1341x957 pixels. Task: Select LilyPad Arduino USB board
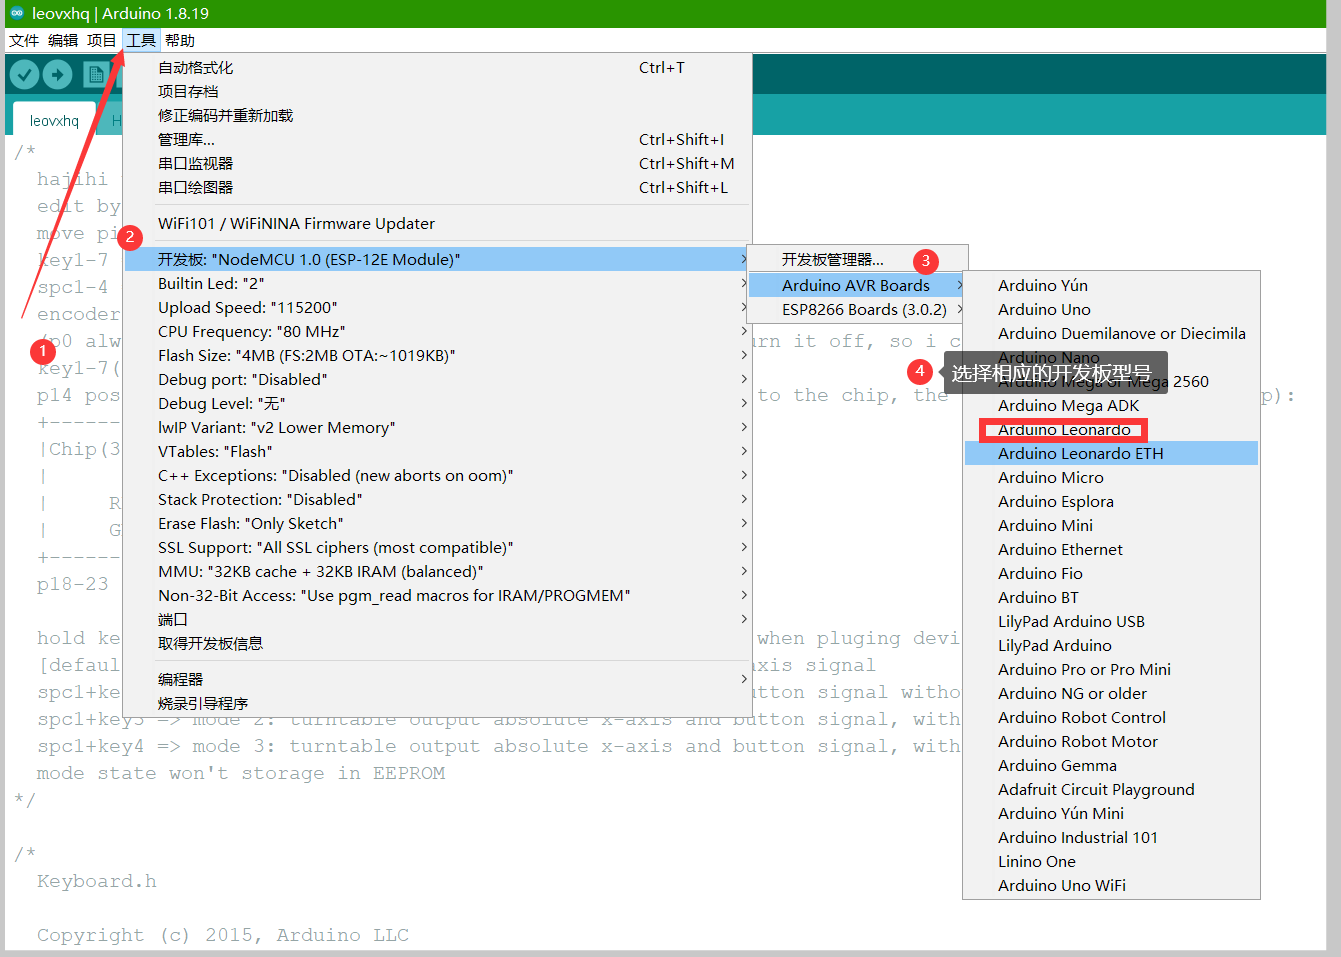(x=1111, y=622)
